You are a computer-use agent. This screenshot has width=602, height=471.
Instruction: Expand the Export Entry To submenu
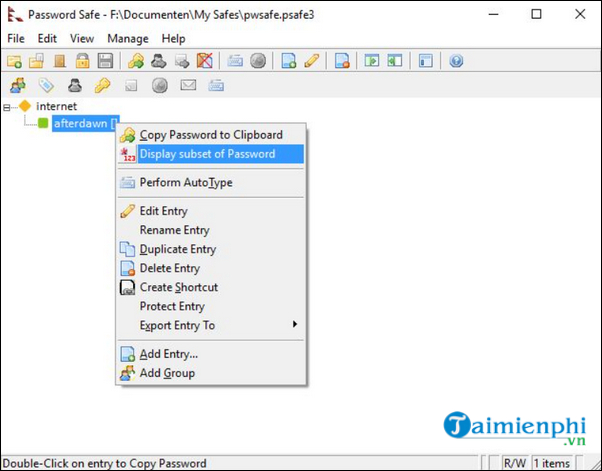pyautogui.click(x=211, y=326)
